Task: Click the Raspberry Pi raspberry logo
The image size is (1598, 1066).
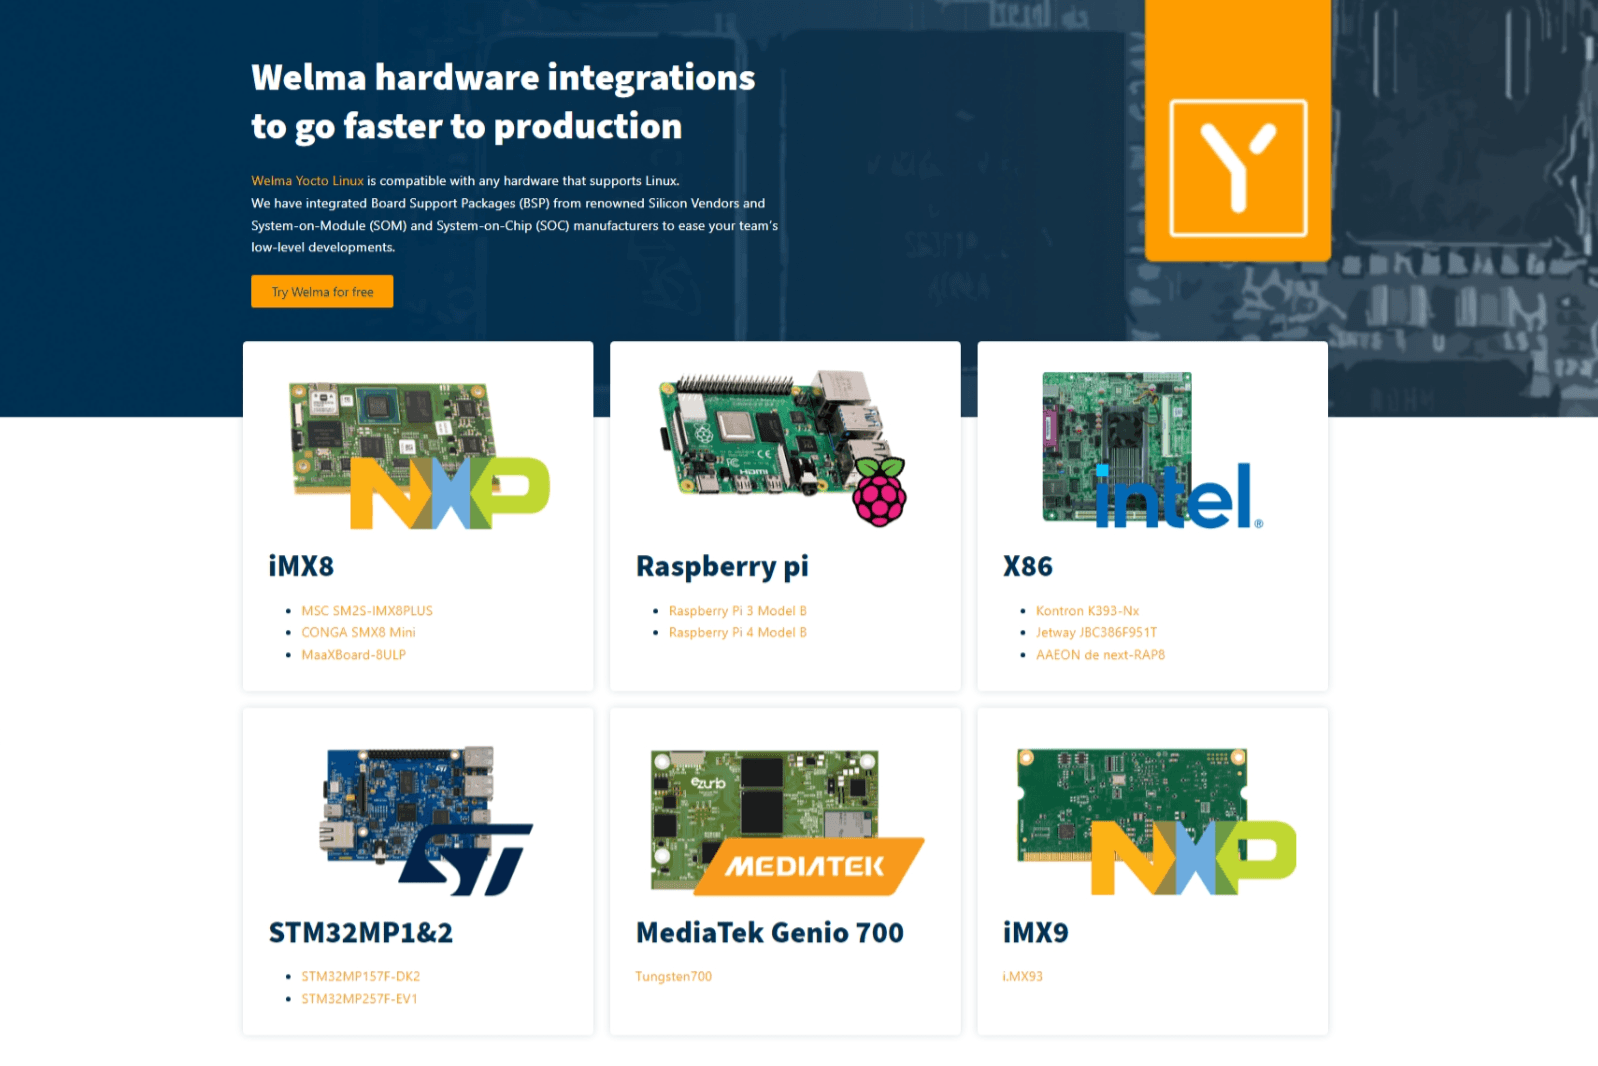Action: pos(879,492)
